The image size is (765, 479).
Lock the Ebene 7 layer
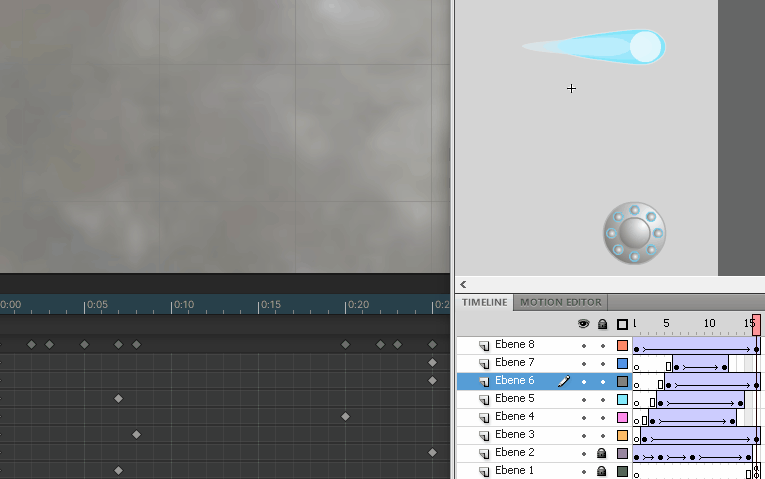click(603, 364)
